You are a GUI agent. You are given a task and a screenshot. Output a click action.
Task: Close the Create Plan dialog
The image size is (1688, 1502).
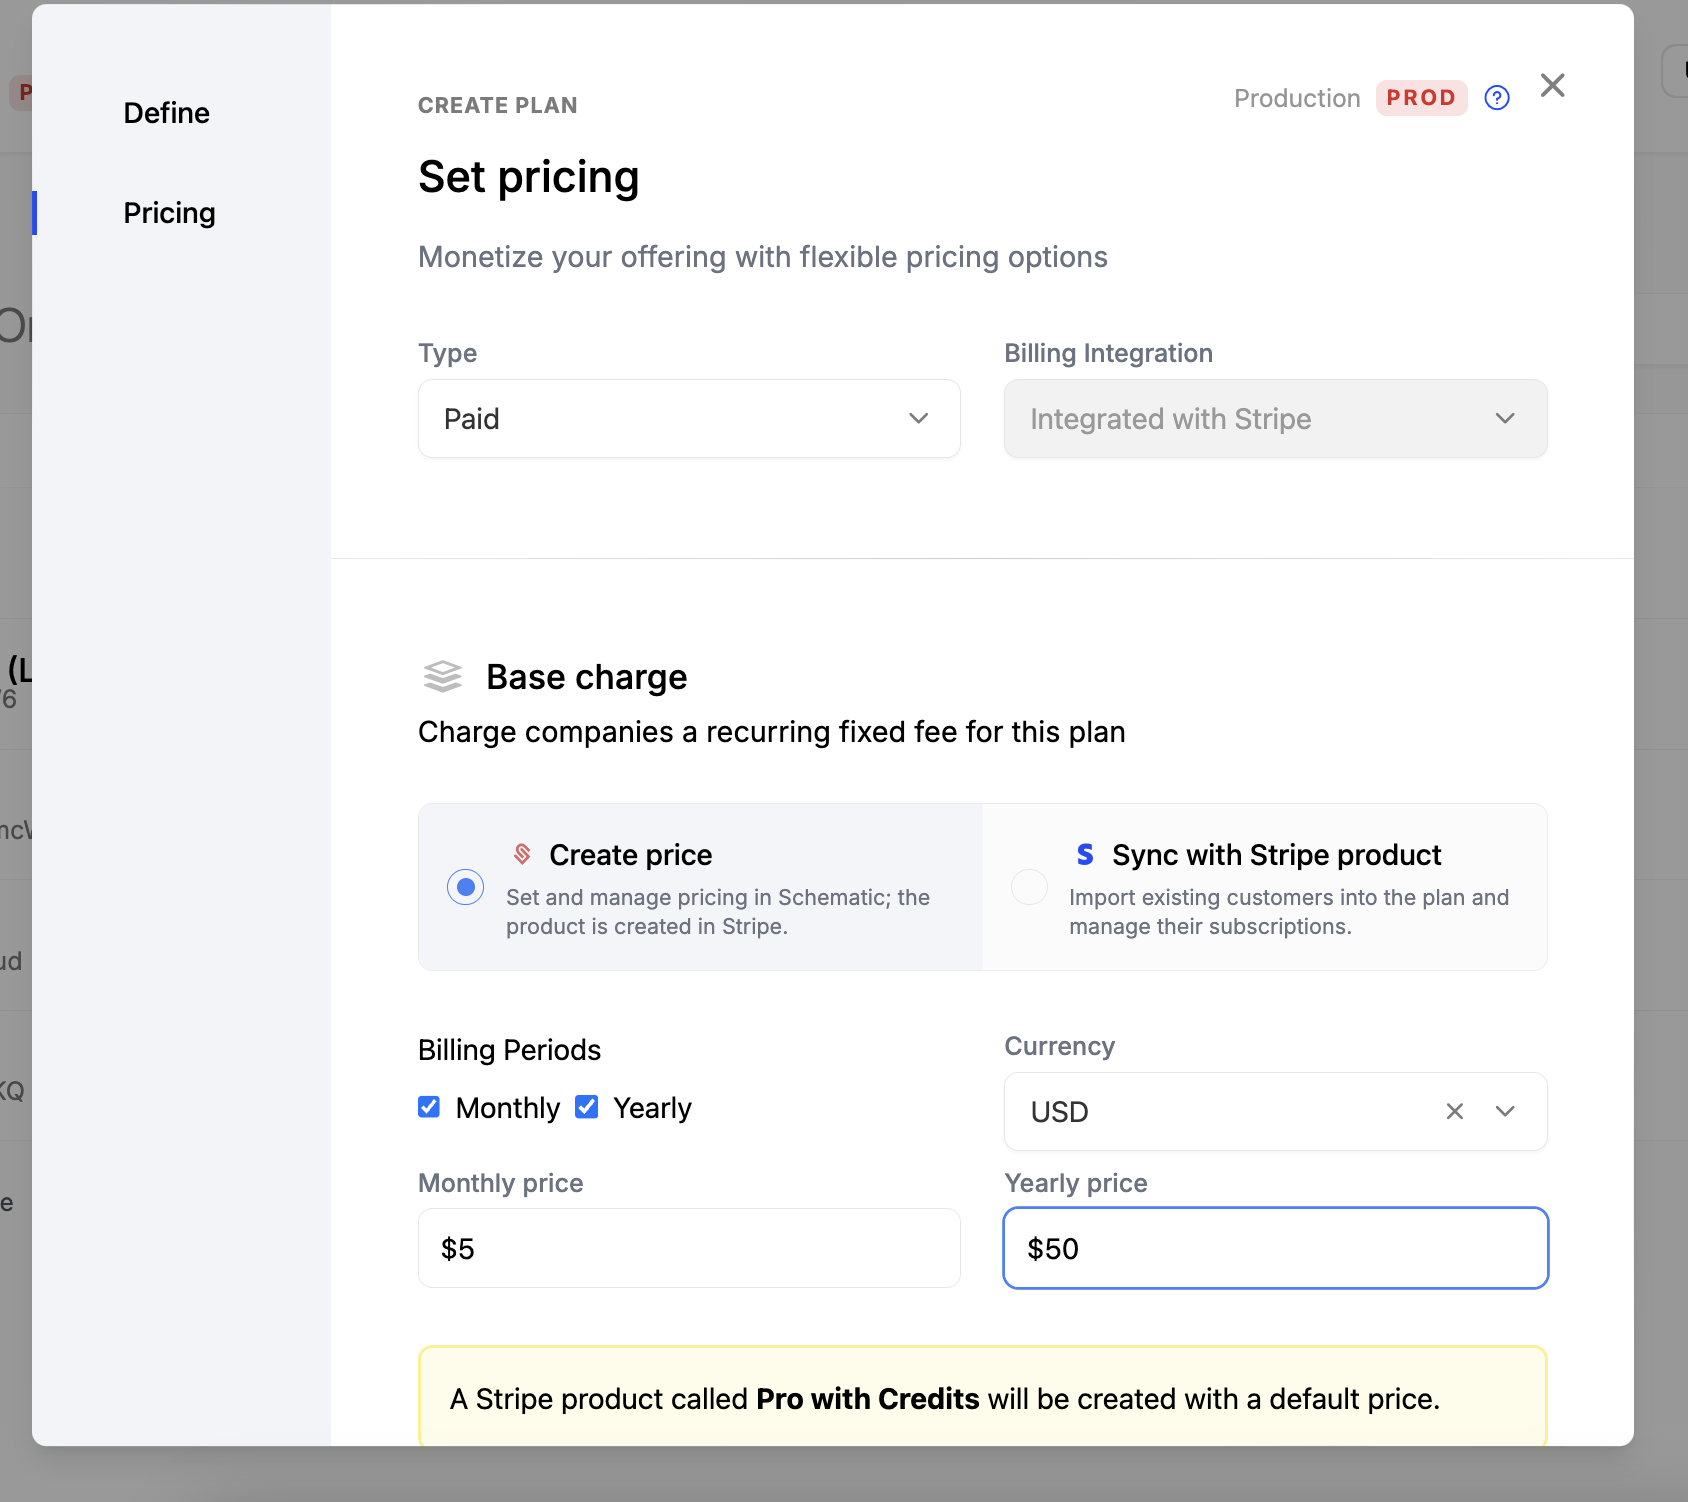(1552, 86)
